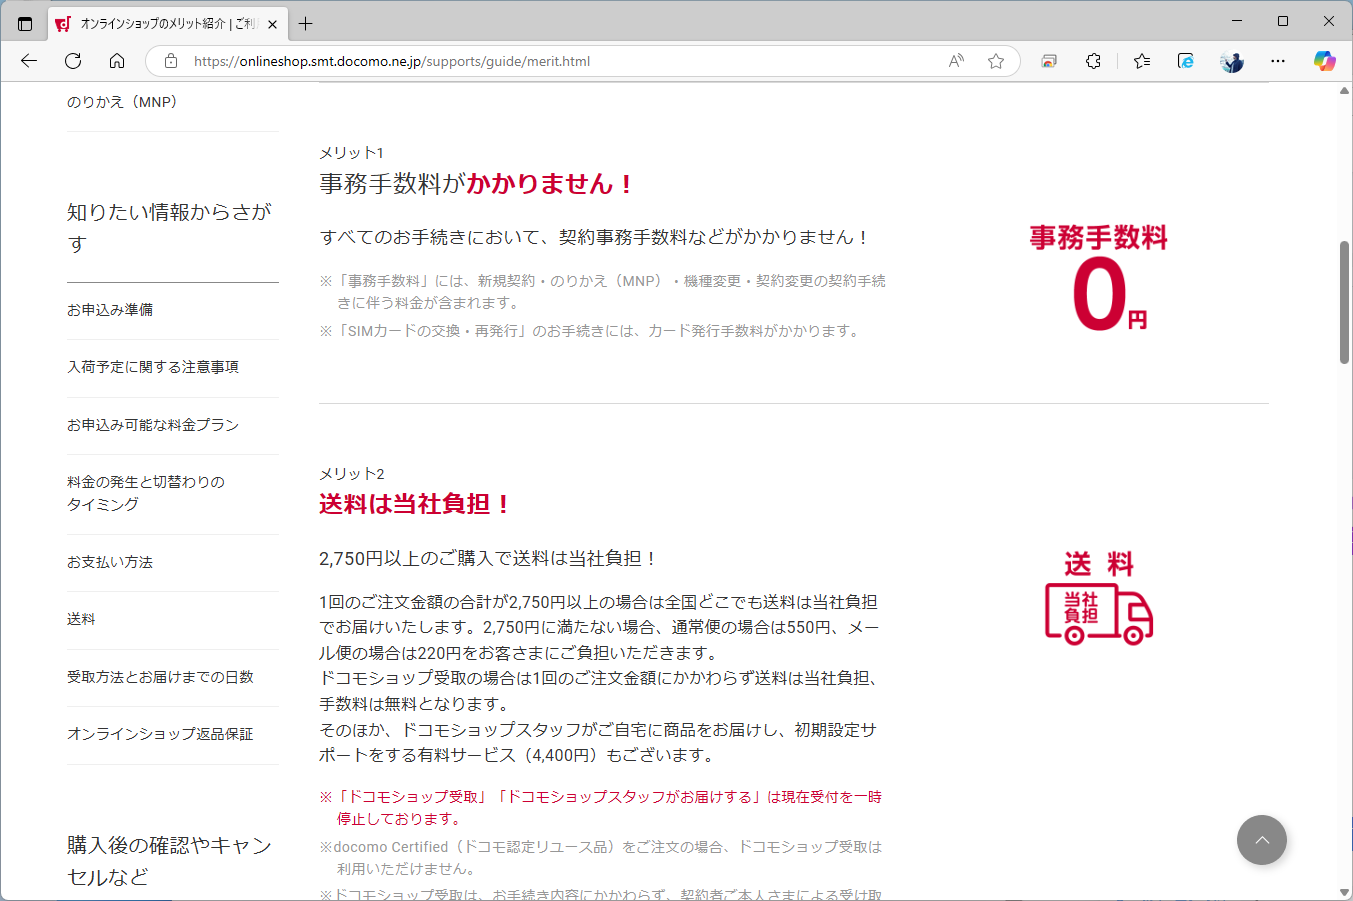The width and height of the screenshot is (1353, 901).
Task: Open a new browser tab
Action: pos(306,22)
